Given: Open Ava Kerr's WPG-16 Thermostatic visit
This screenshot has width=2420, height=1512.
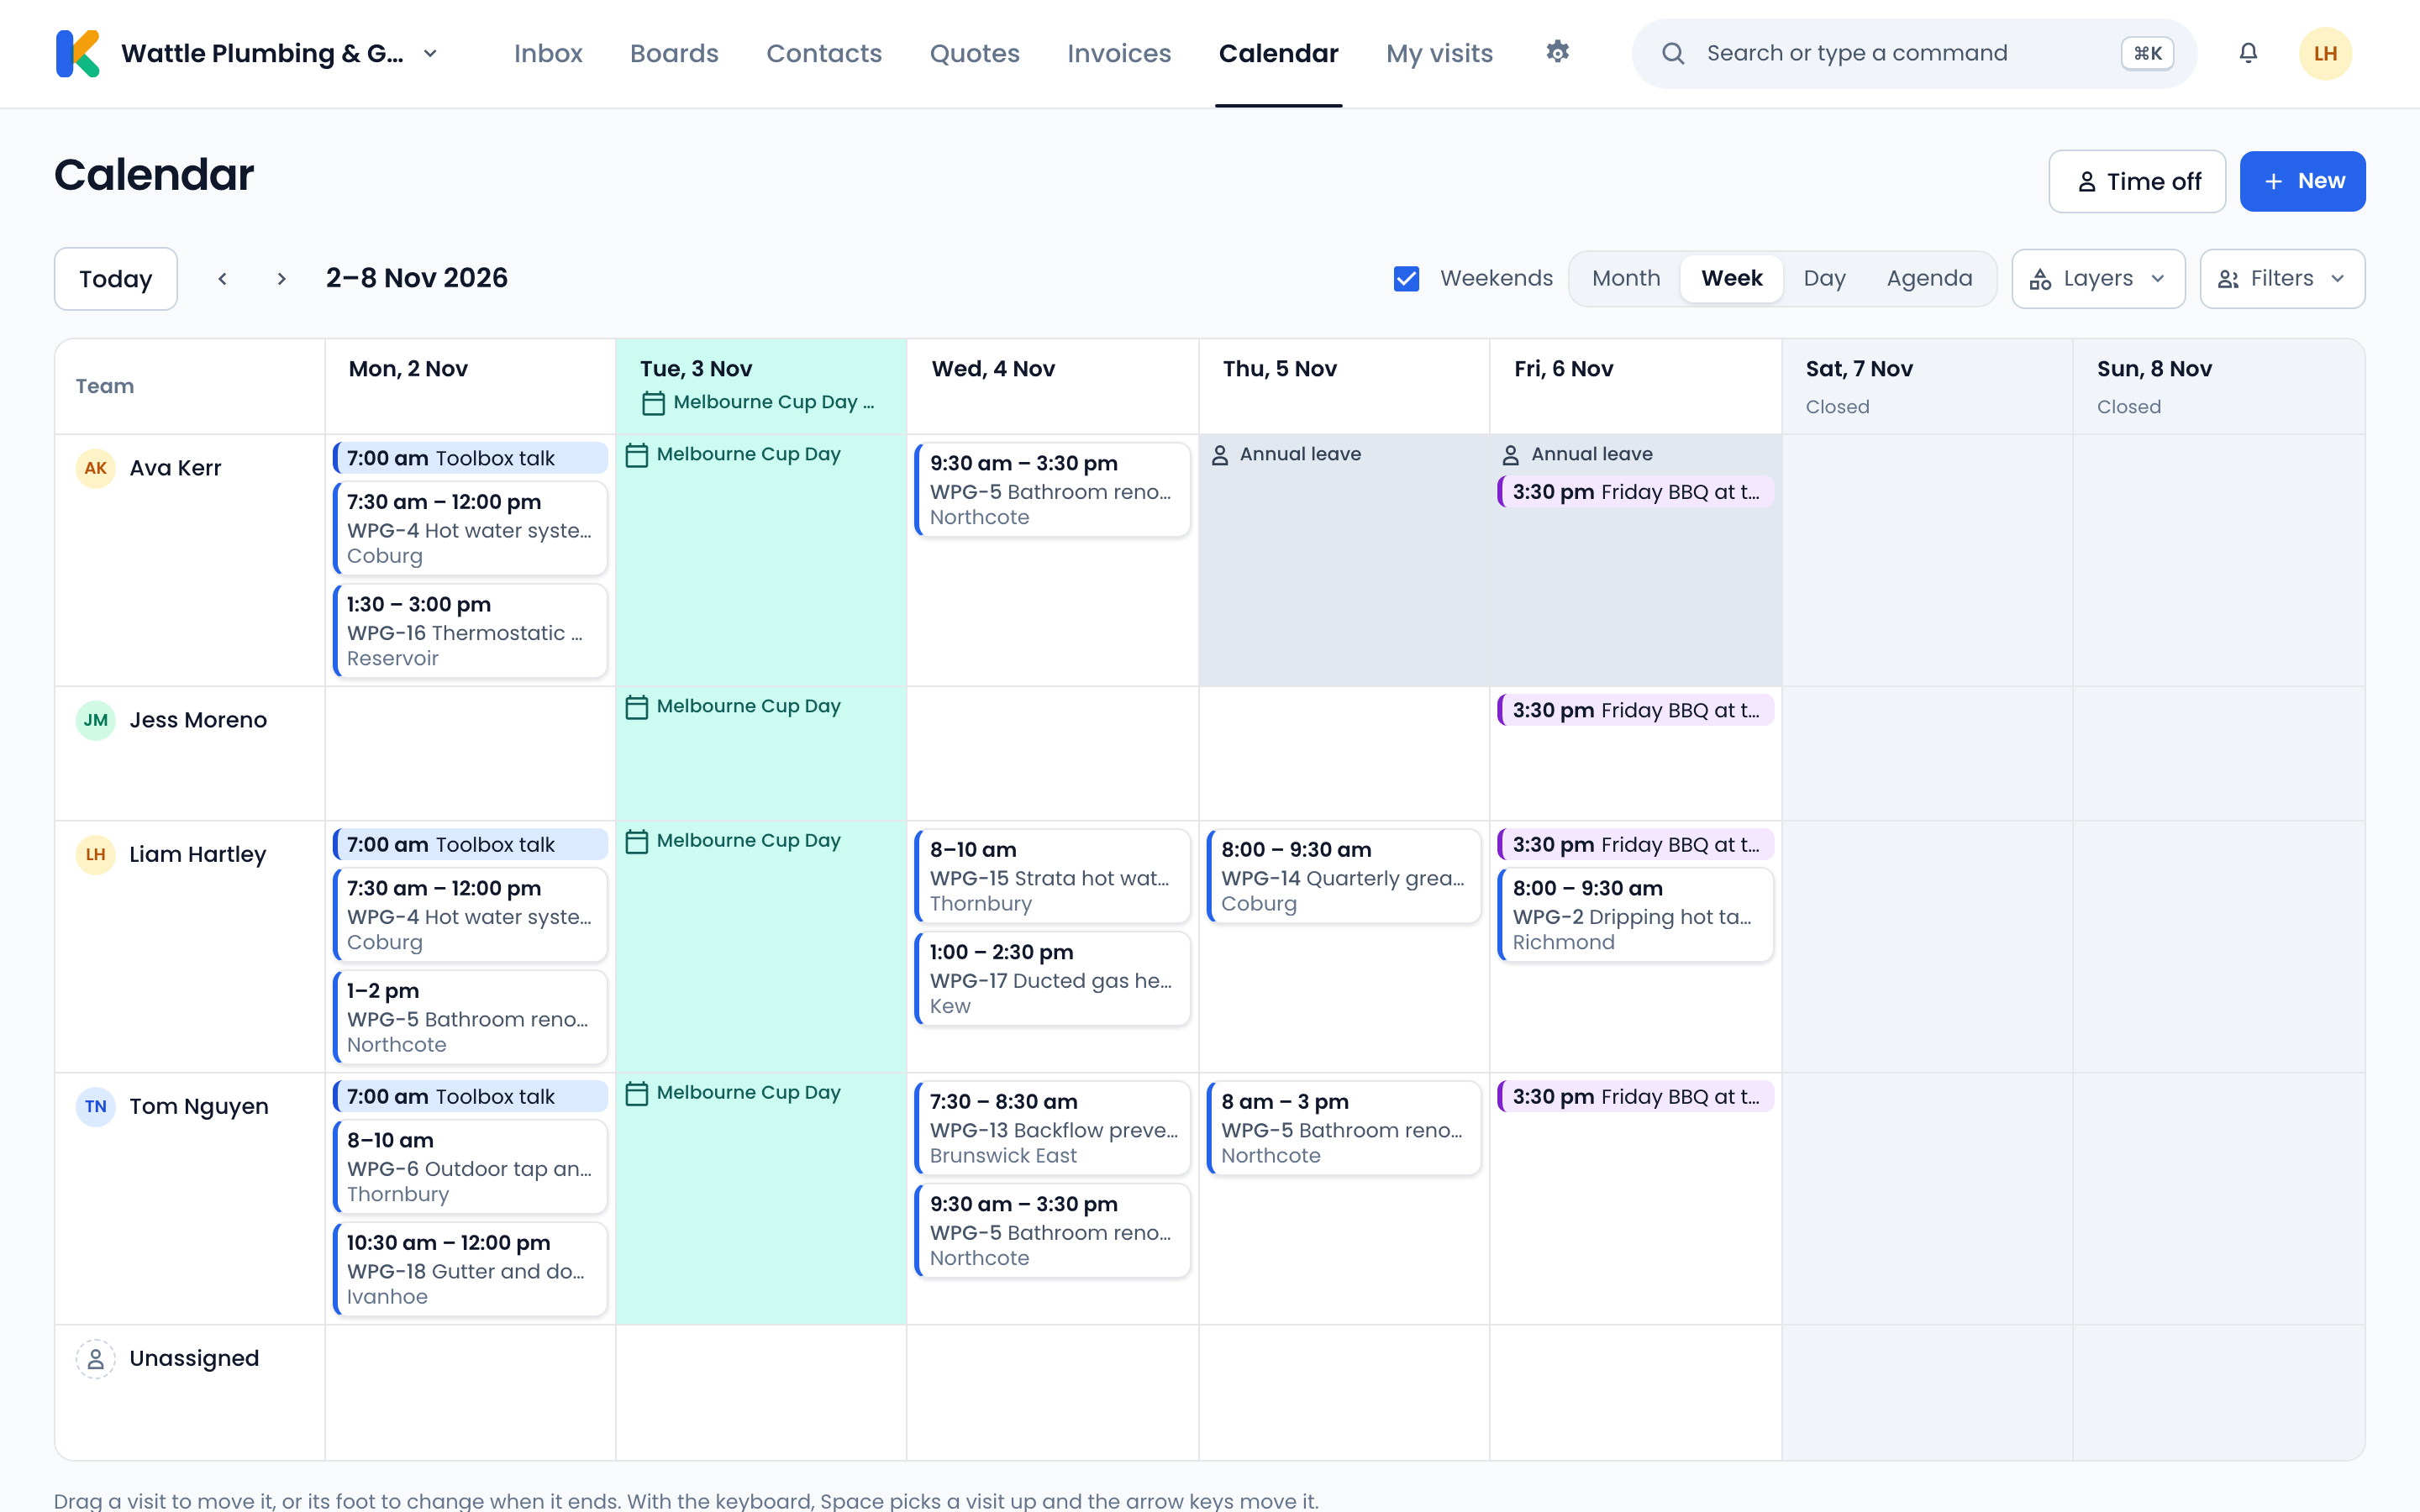Looking at the screenshot, I should (470, 631).
